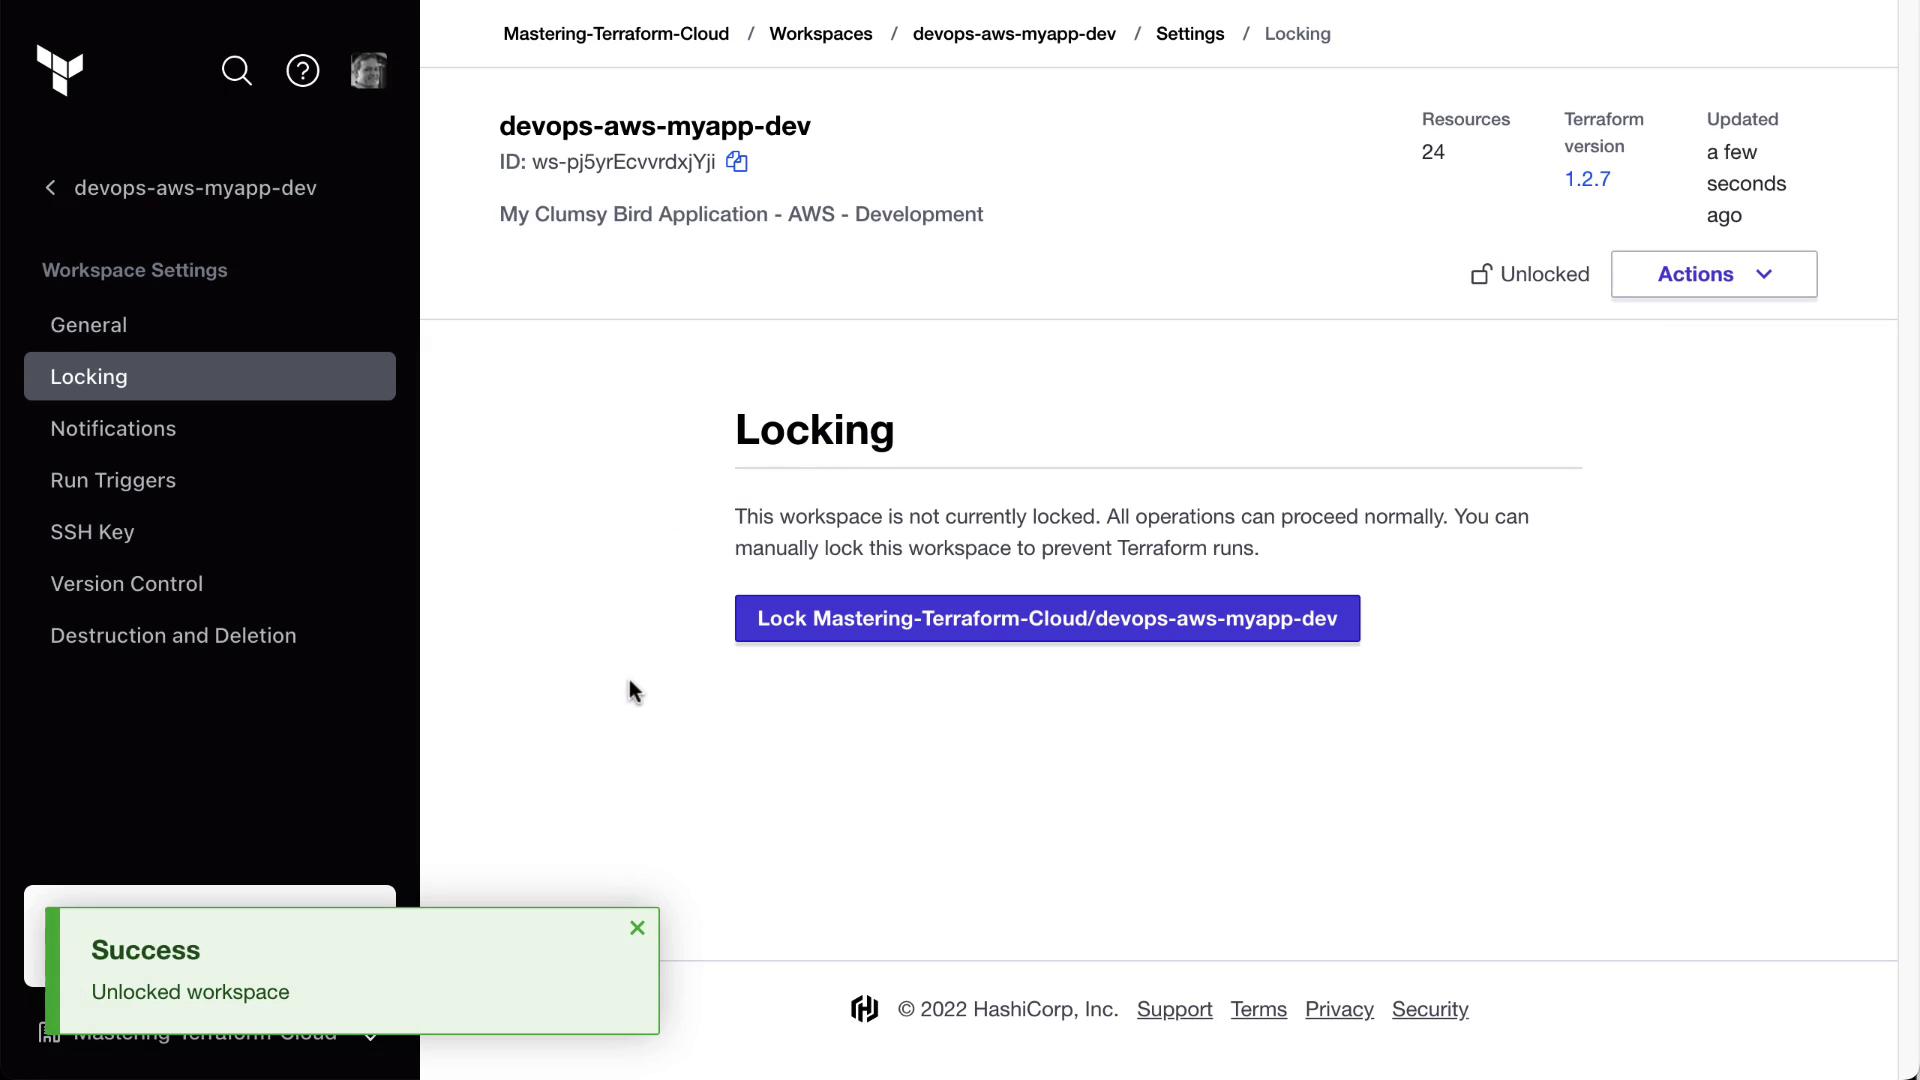The image size is (1920, 1080).
Task: Expand organization switcher at sidebar bottom
Action: coord(370,1036)
